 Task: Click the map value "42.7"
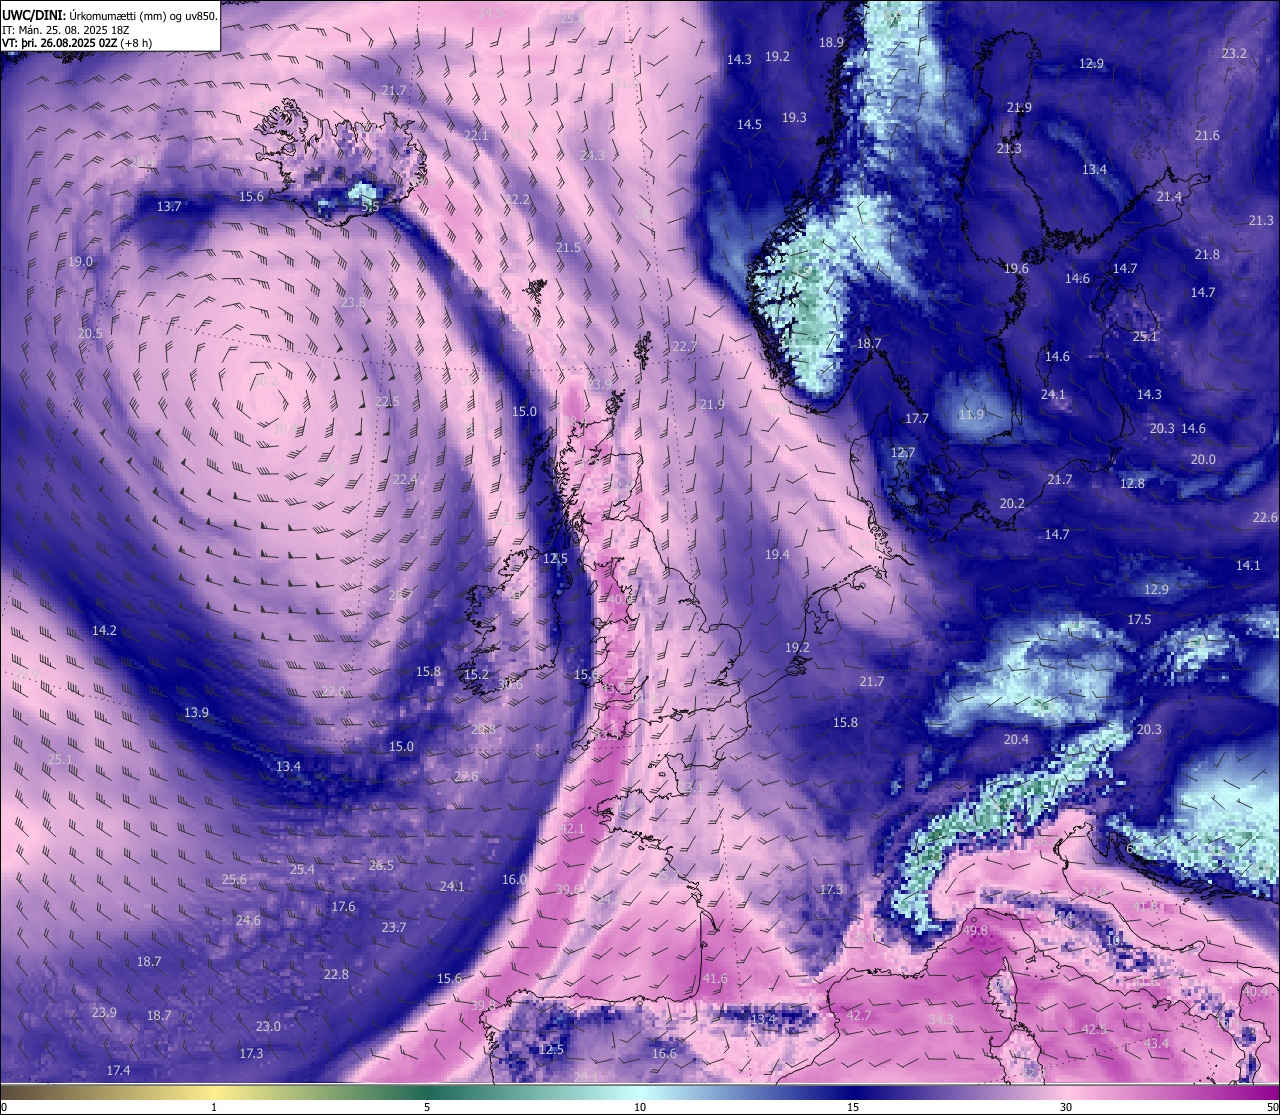[x=859, y=1015]
